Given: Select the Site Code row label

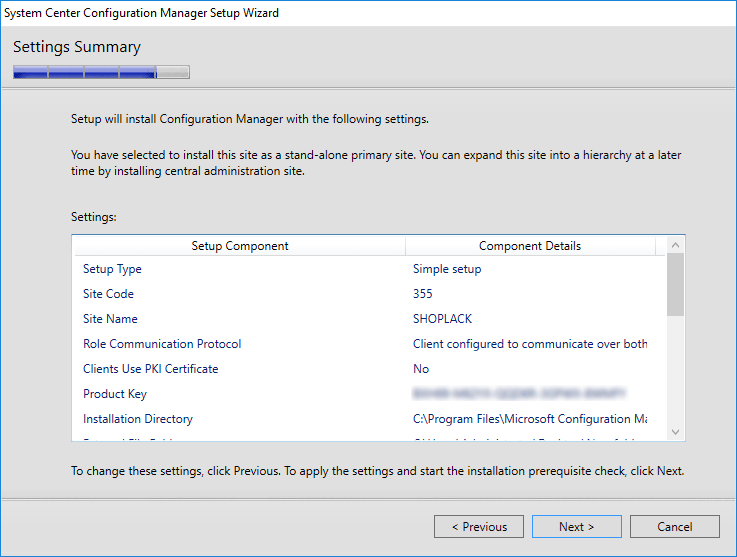Looking at the screenshot, I should coord(109,294).
